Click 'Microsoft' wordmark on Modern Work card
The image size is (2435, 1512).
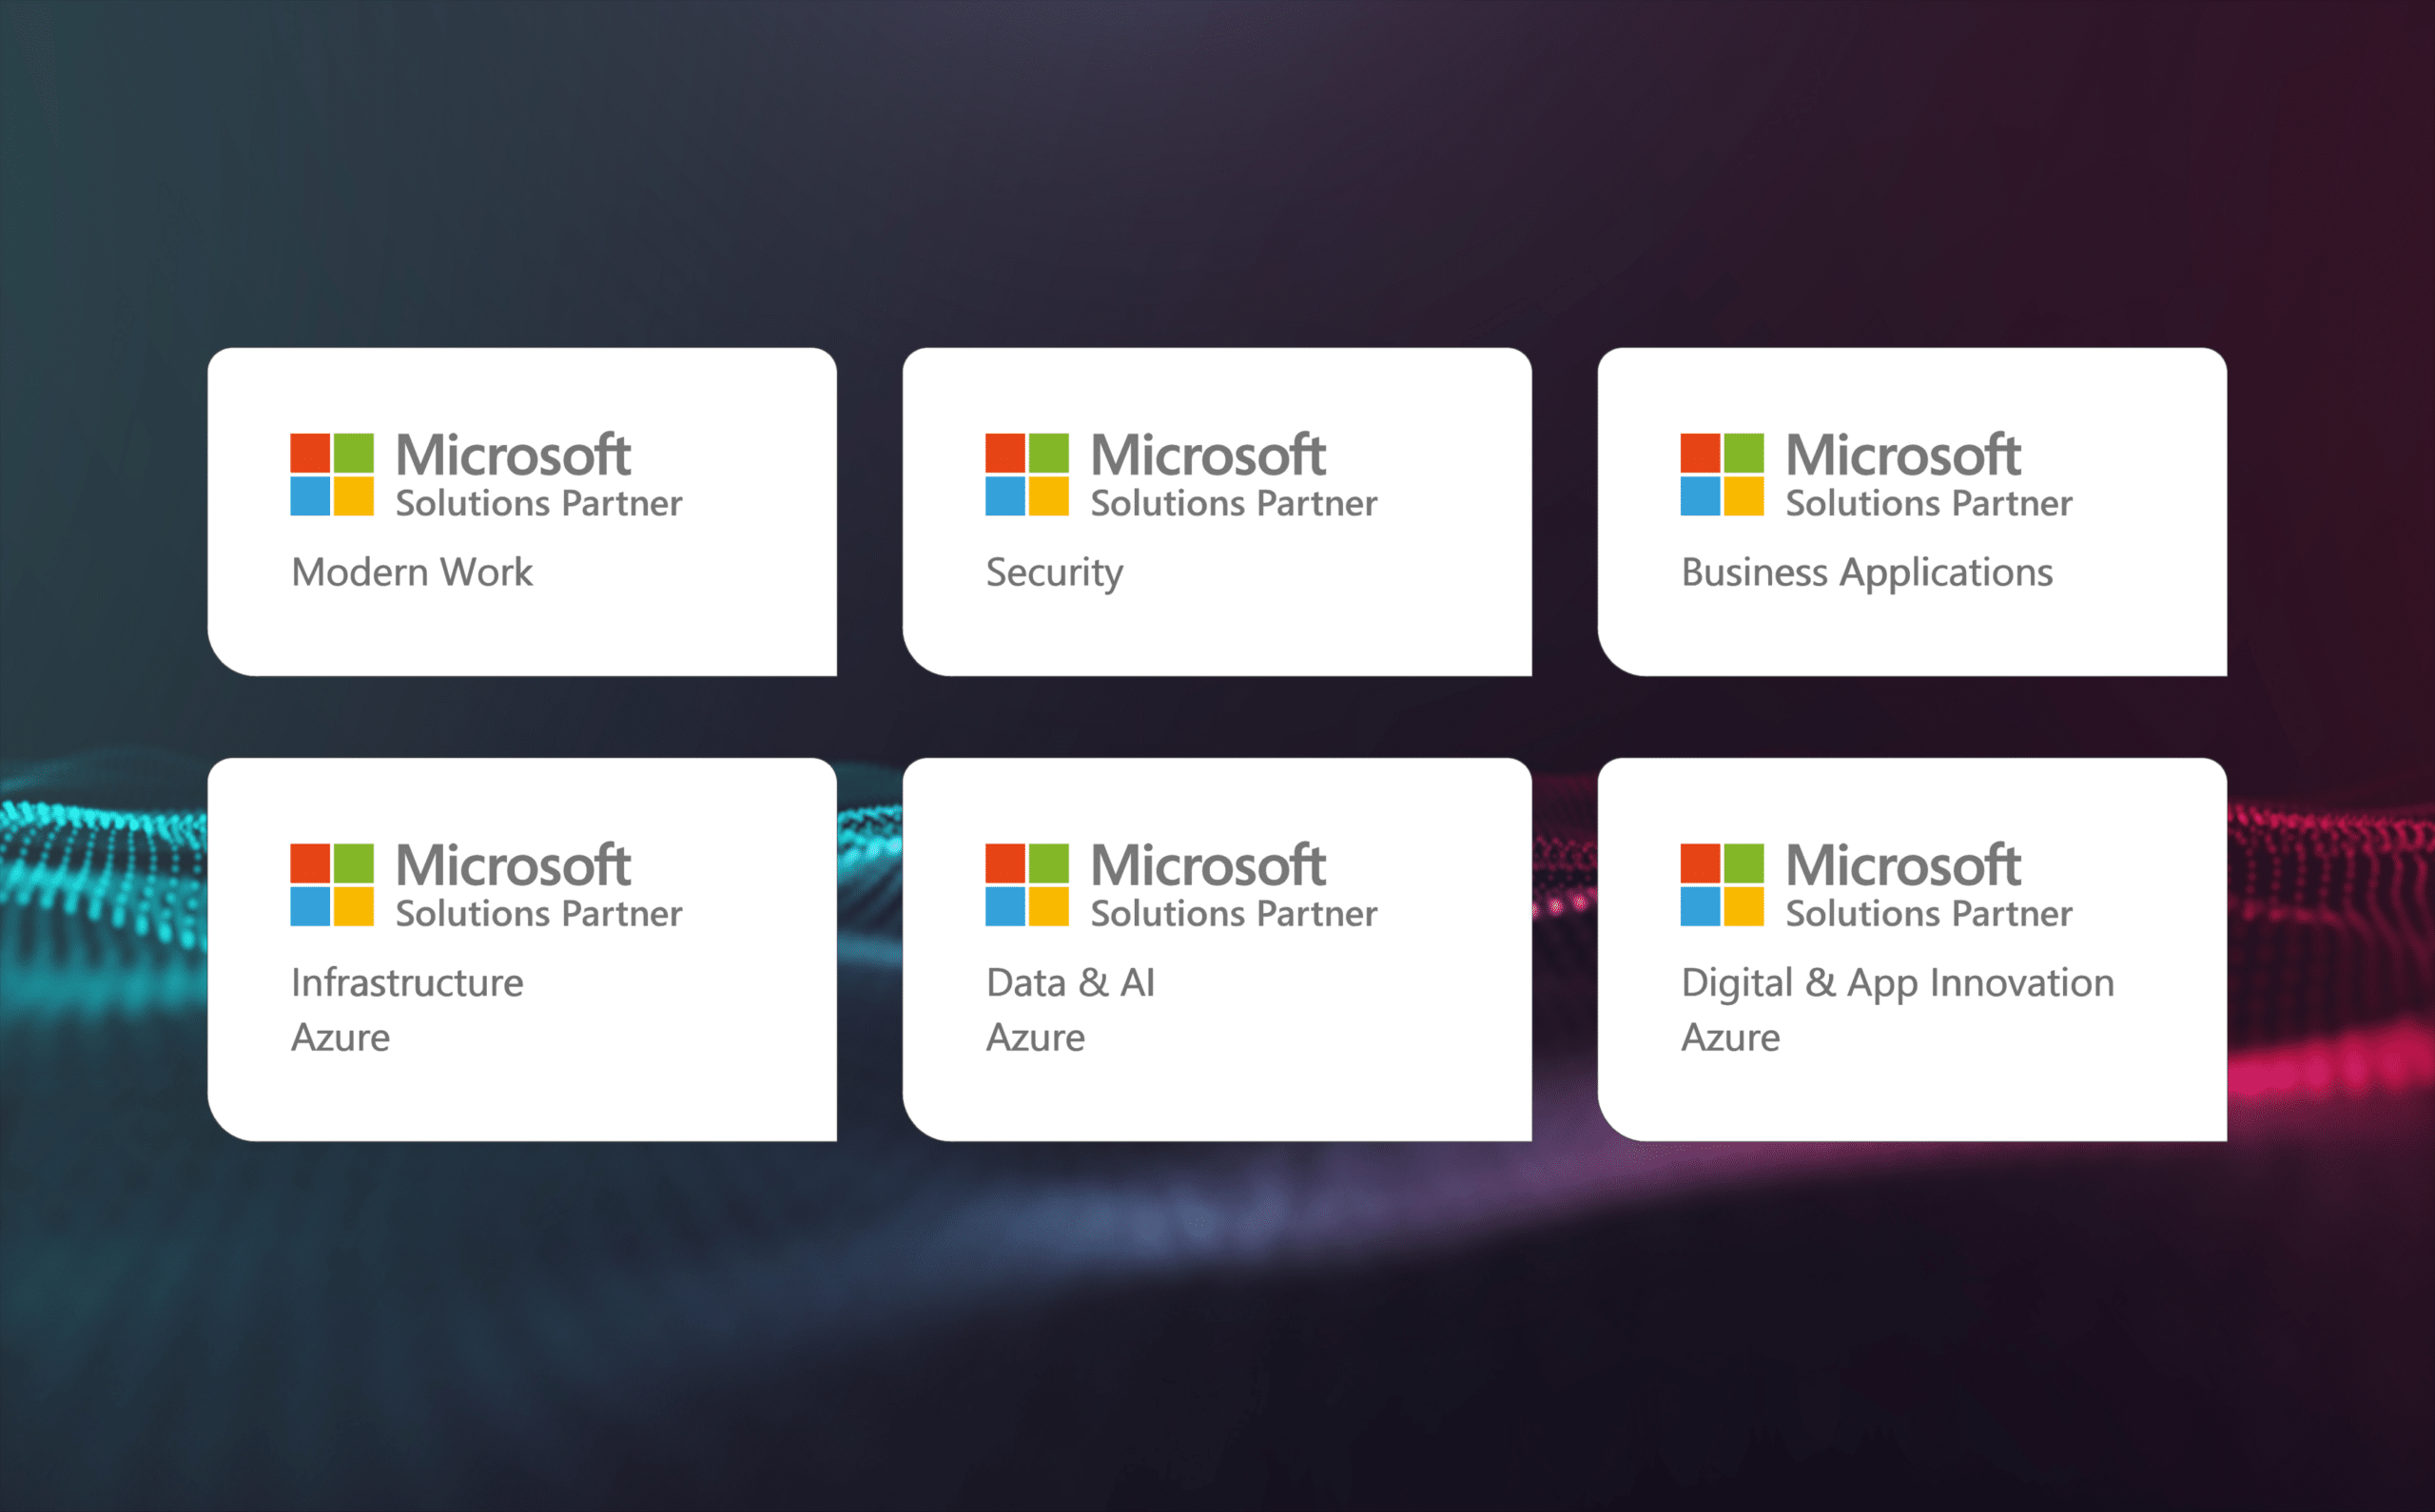[513, 455]
